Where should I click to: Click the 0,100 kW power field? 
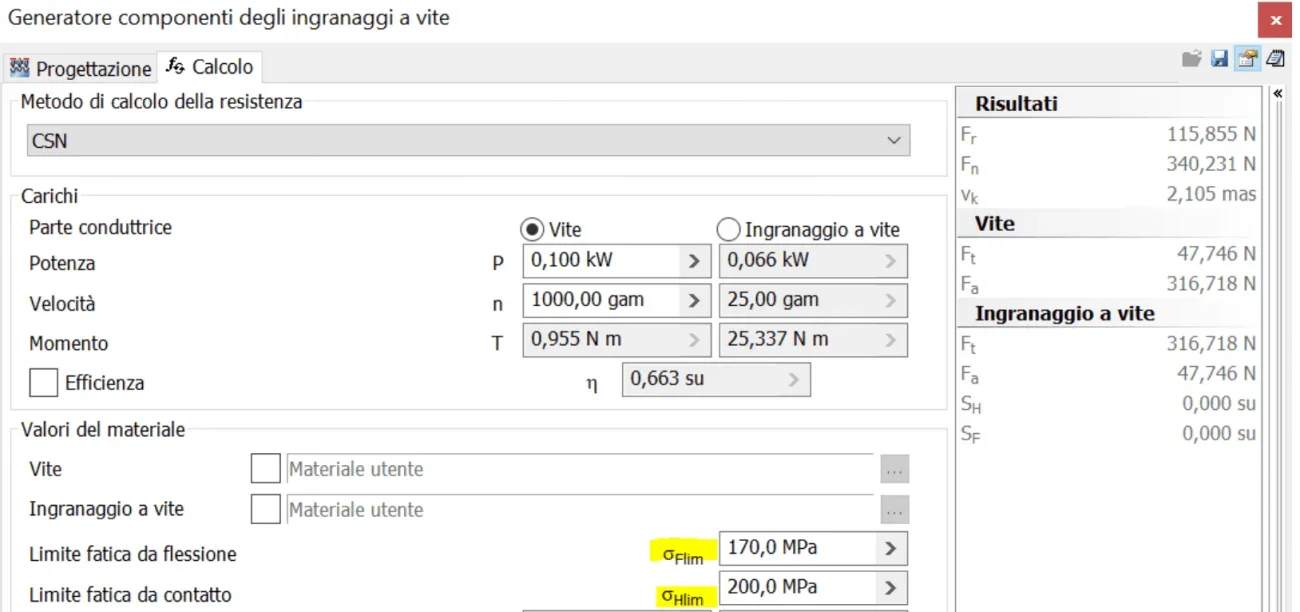click(601, 261)
